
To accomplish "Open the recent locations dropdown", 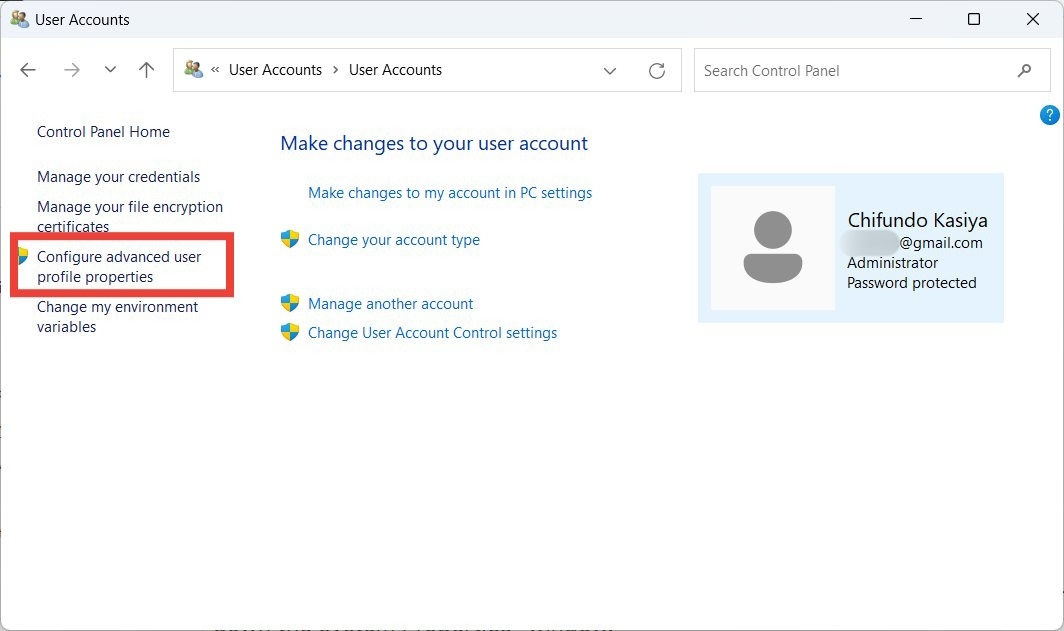I will [x=110, y=70].
